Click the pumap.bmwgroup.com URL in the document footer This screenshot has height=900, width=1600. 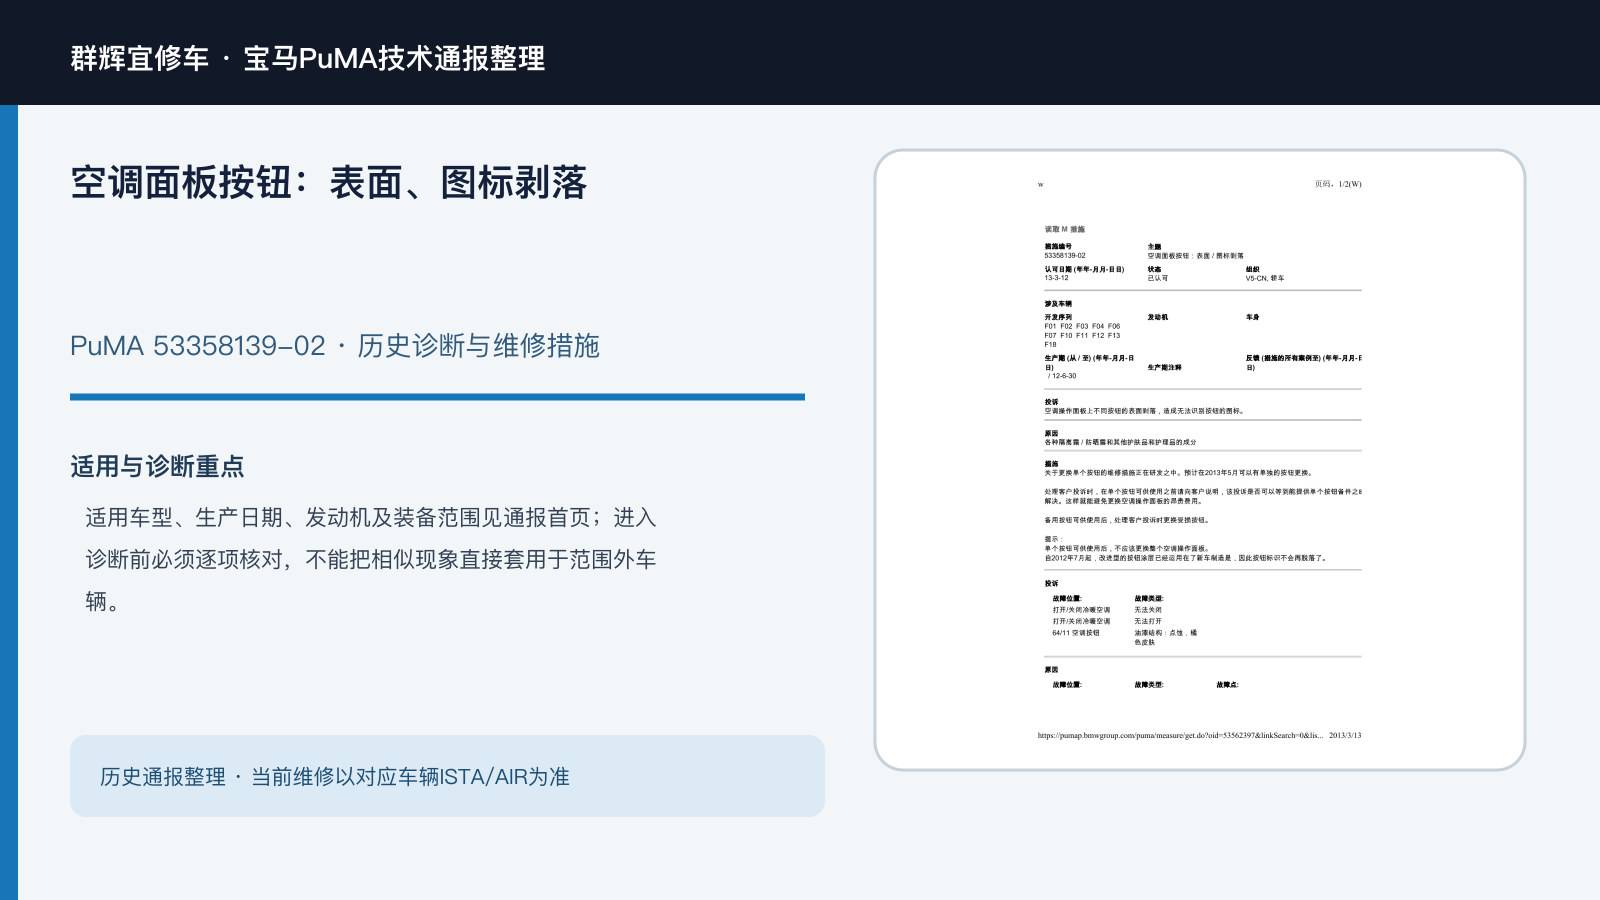click(x=1180, y=735)
